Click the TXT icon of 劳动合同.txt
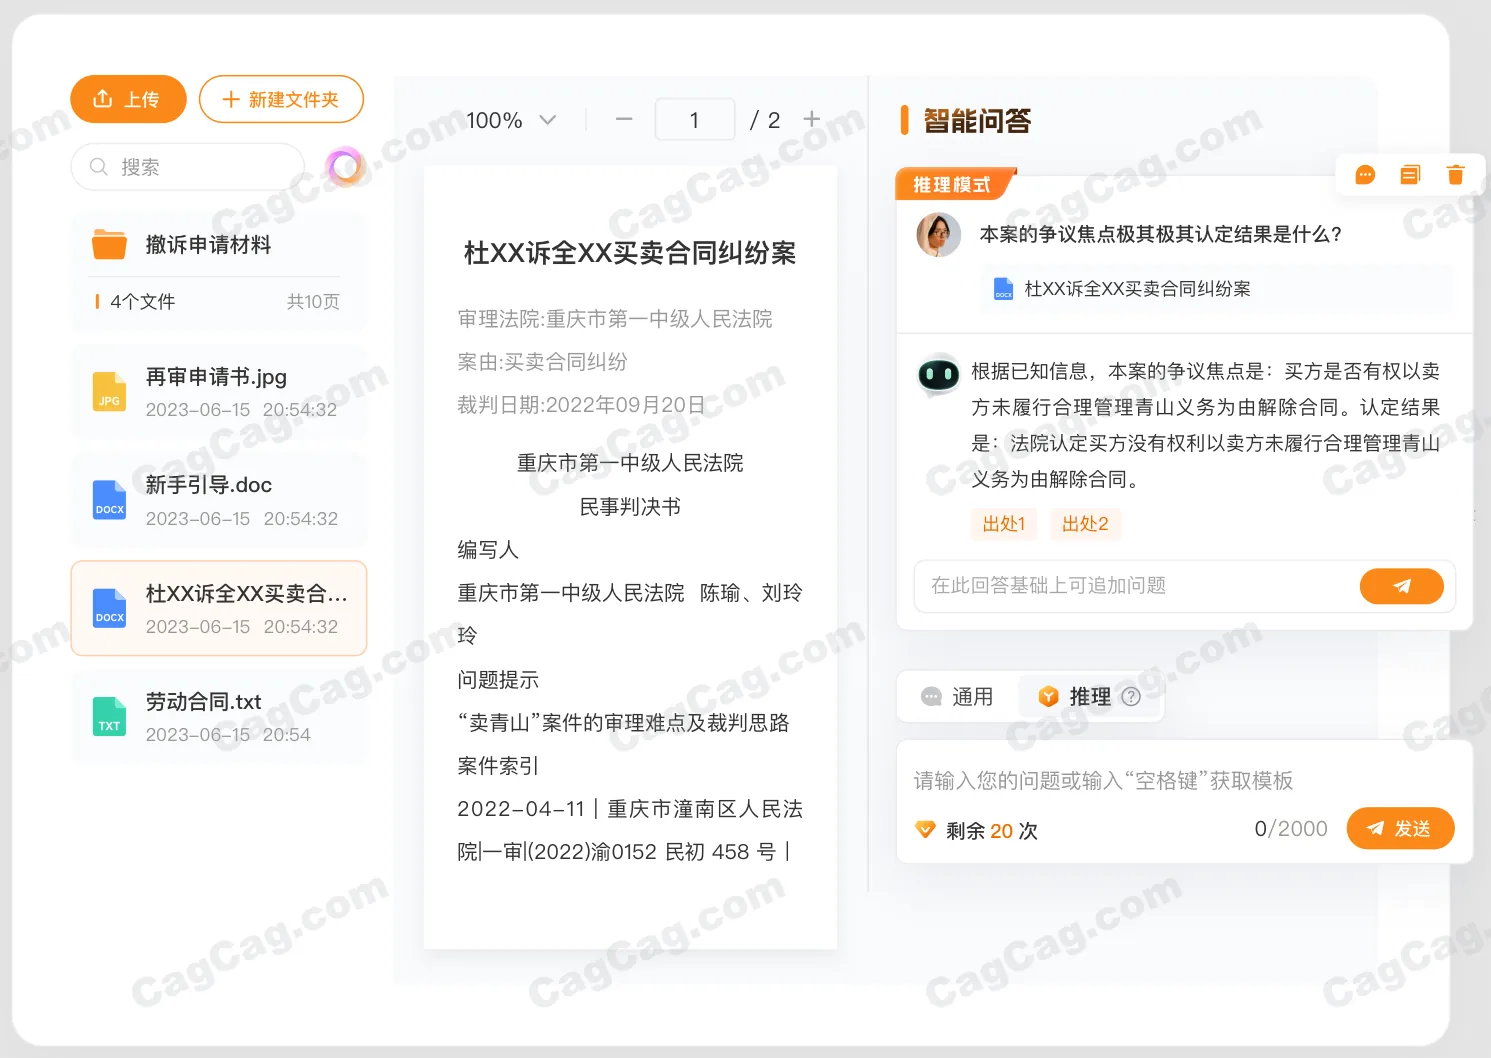 pyautogui.click(x=109, y=717)
